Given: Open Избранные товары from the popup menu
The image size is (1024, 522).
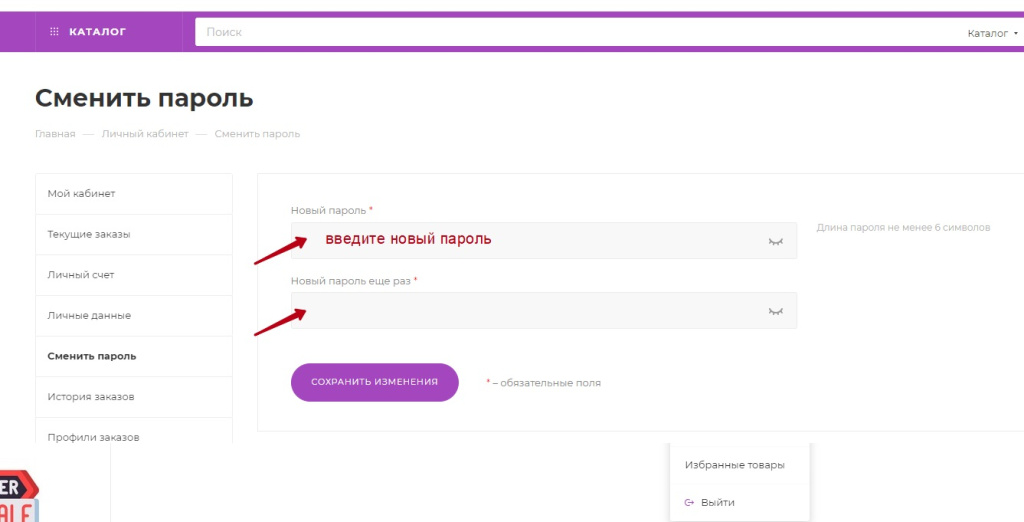Looking at the screenshot, I should (734, 465).
